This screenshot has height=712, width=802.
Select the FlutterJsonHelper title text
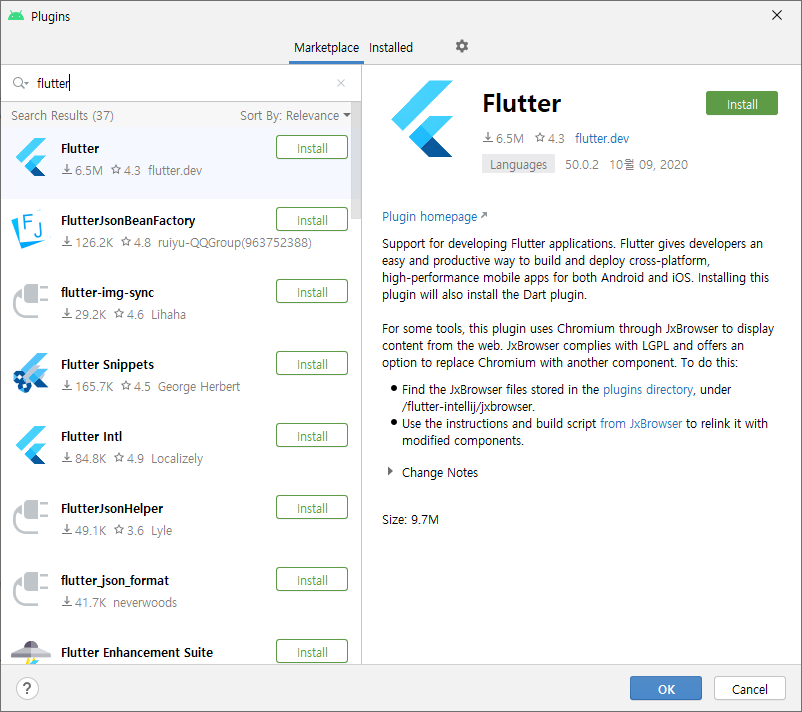point(112,508)
